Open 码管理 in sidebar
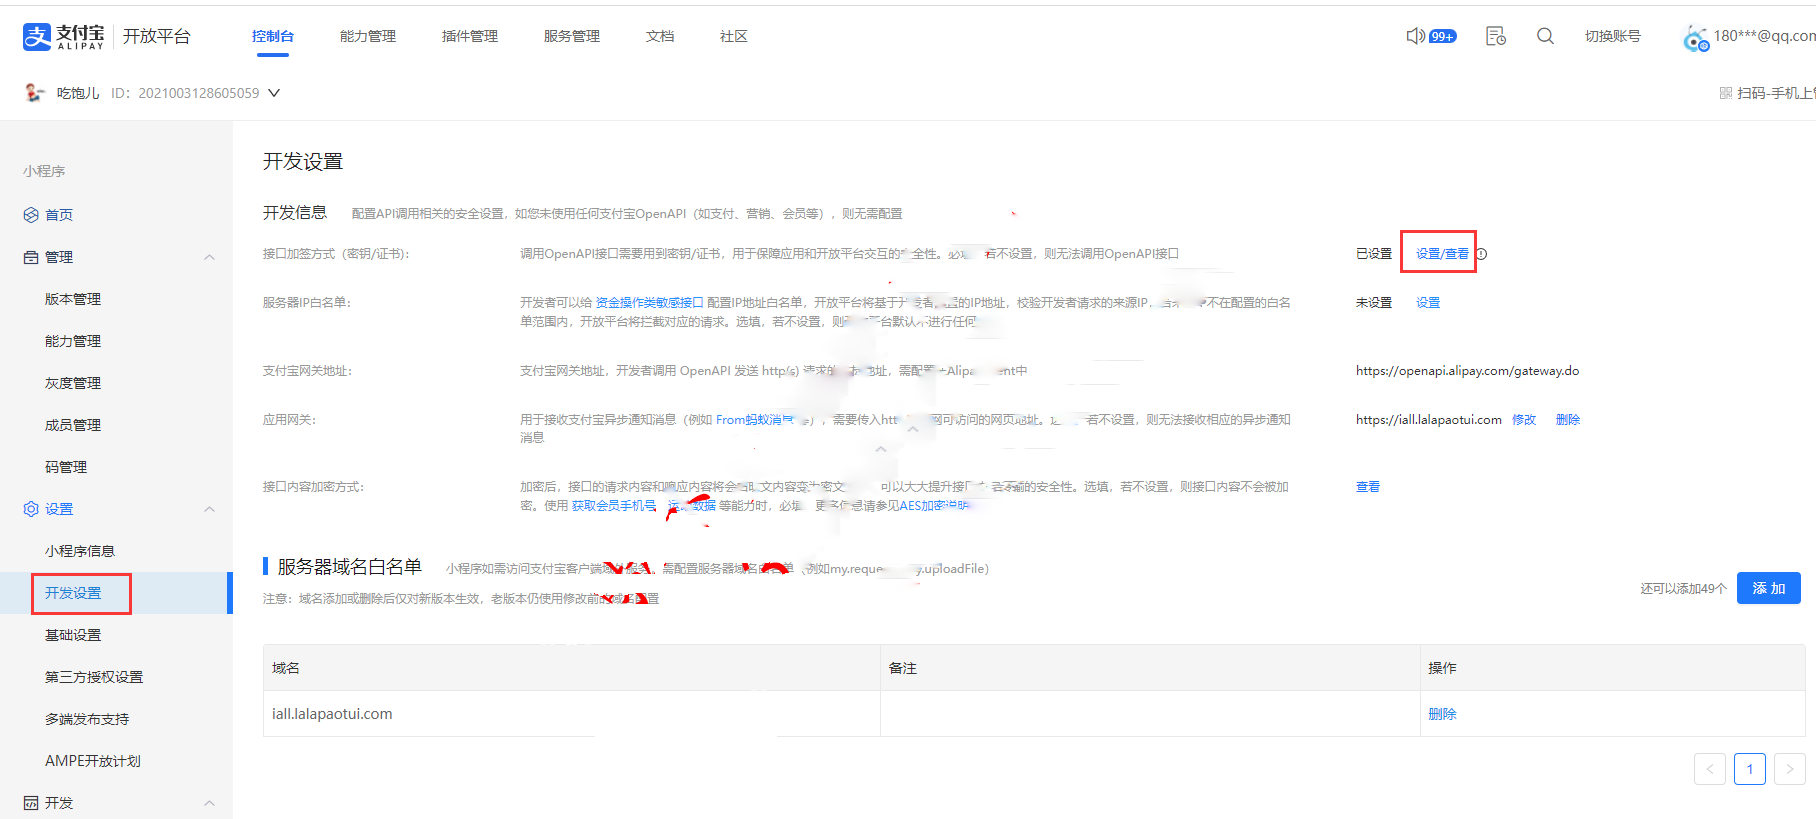The height and width of the screenshot is (819, 1816). [66, 467]
